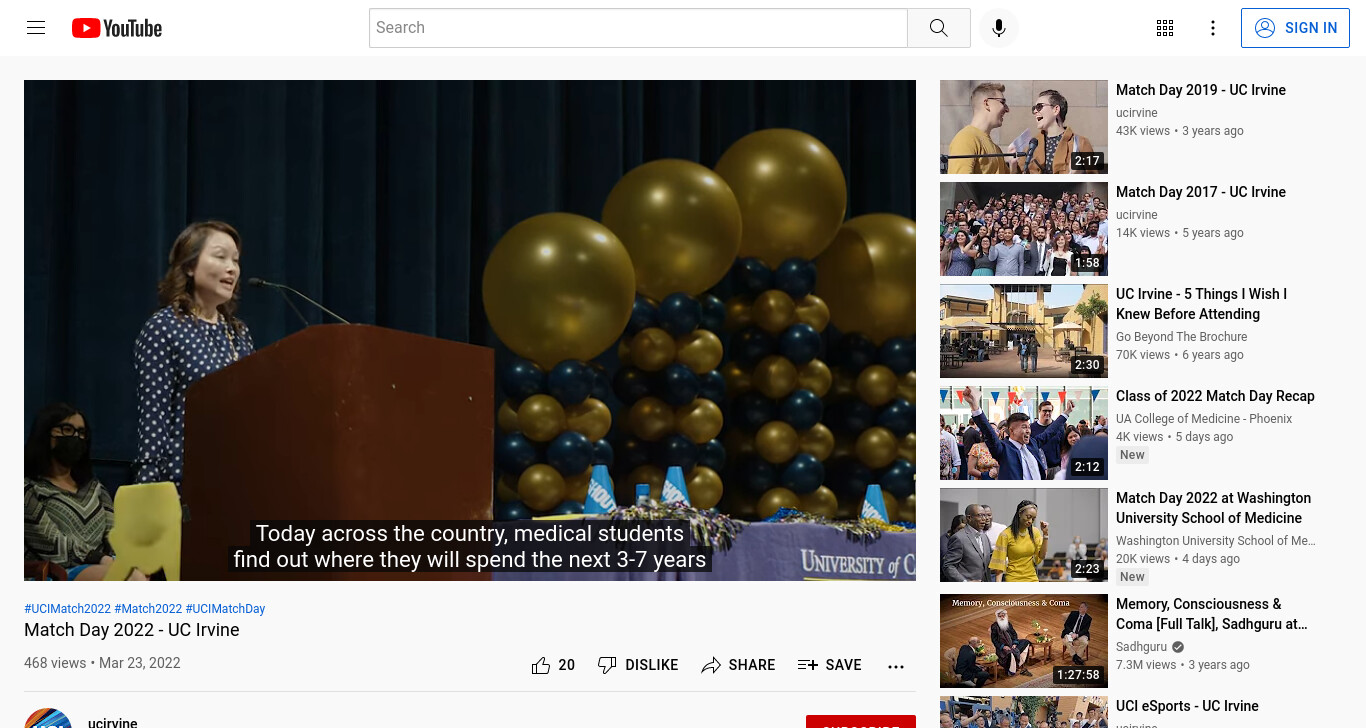This screenshot has height=728, width=1366.
Task: Click the video player to pause
Action: [470, 330]
